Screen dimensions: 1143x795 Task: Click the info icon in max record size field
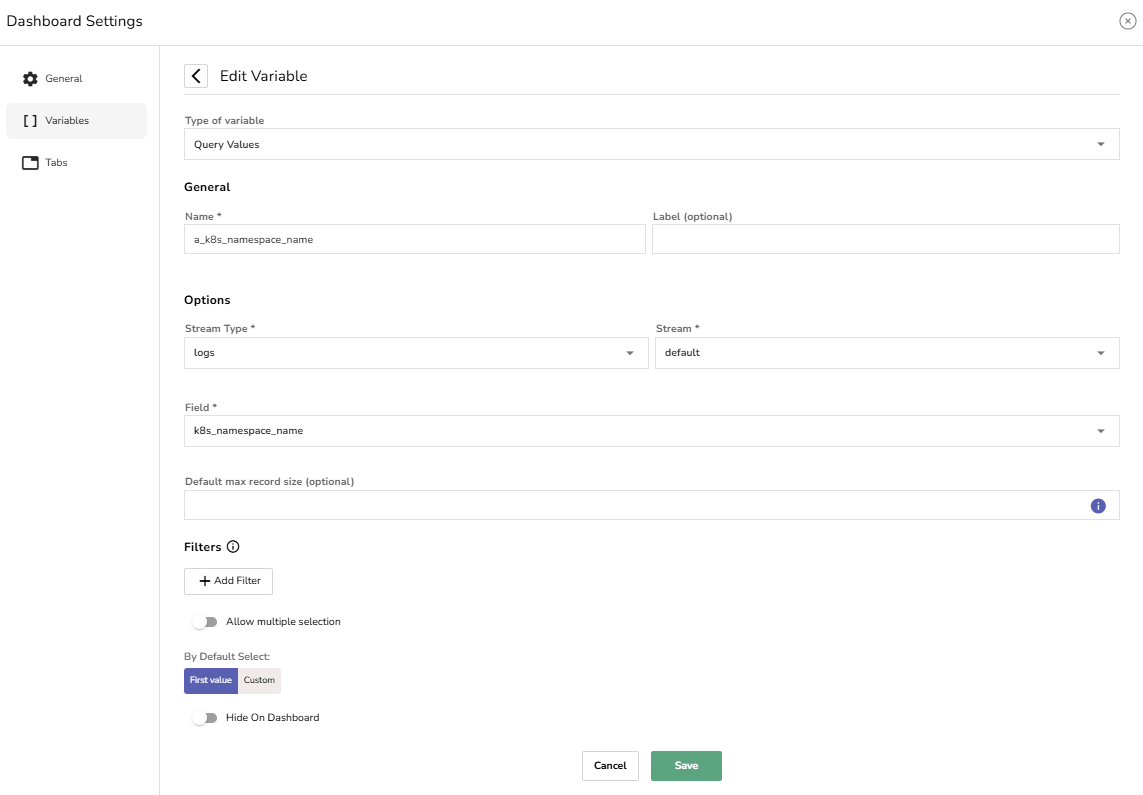[1098, 506]
